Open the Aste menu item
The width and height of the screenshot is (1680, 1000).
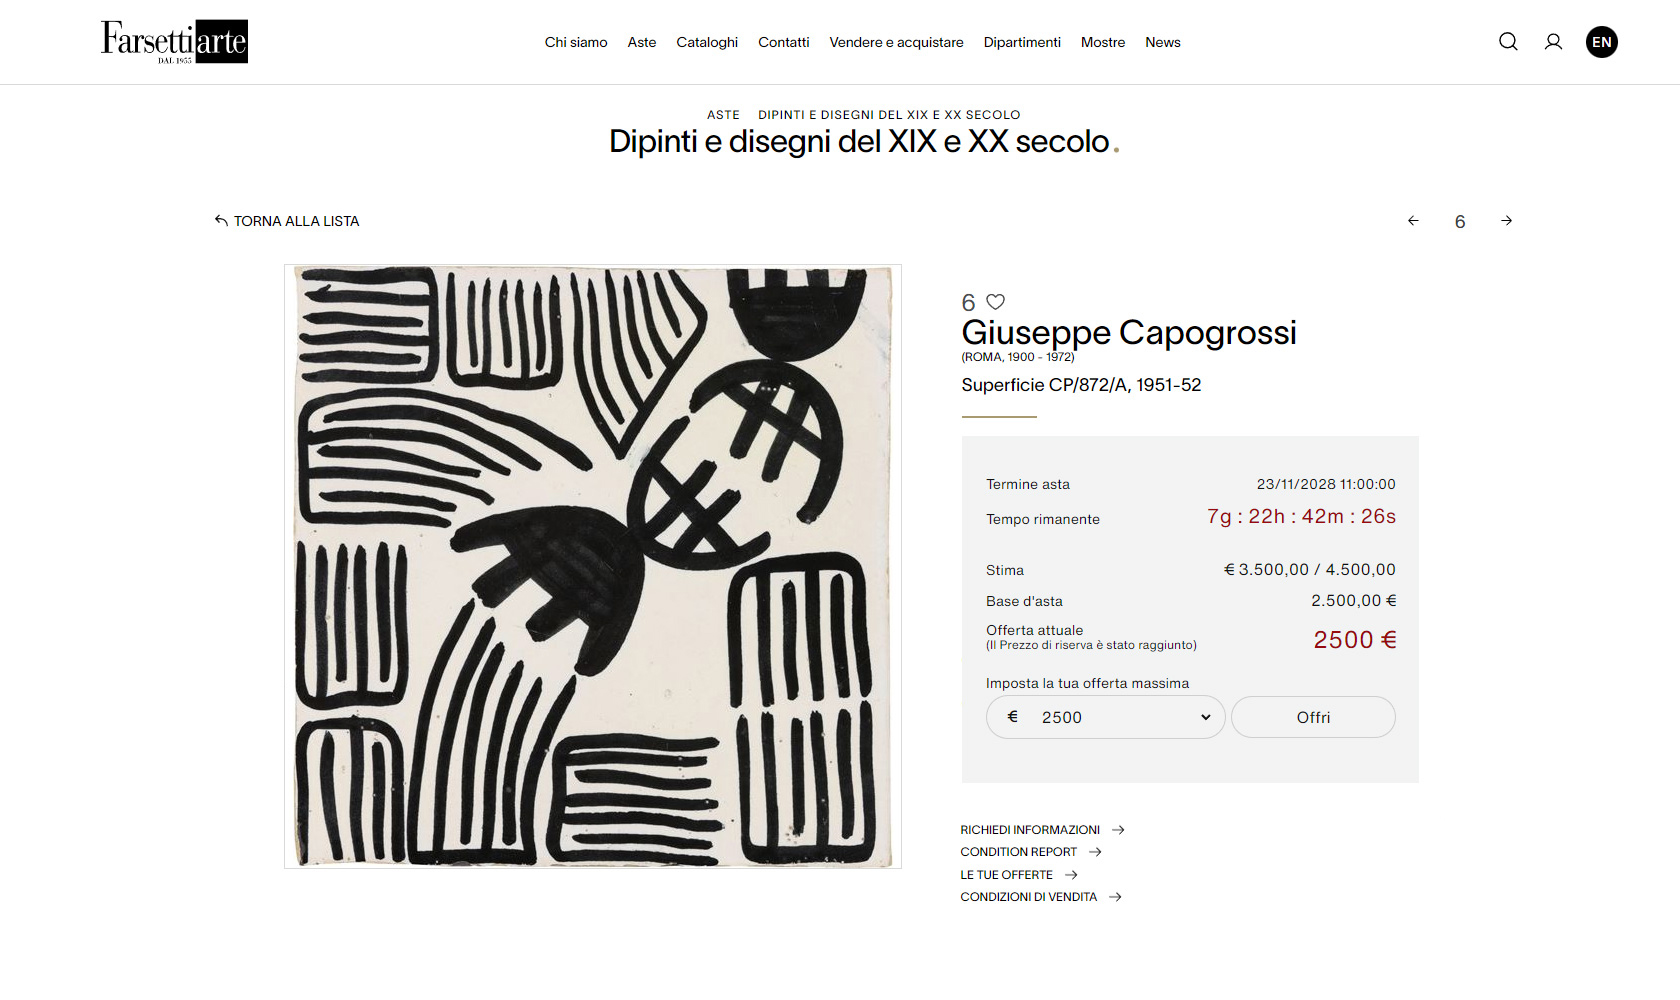(642, 42)
